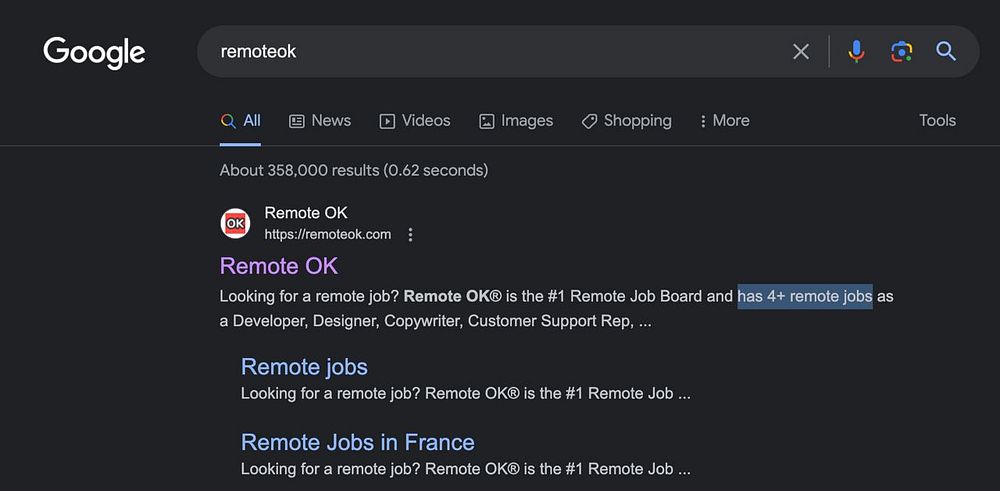The width and height of the screenshot is (1000, 491).
Task: Click the Remote OK favicon
Action: click(x=235, y=223)
